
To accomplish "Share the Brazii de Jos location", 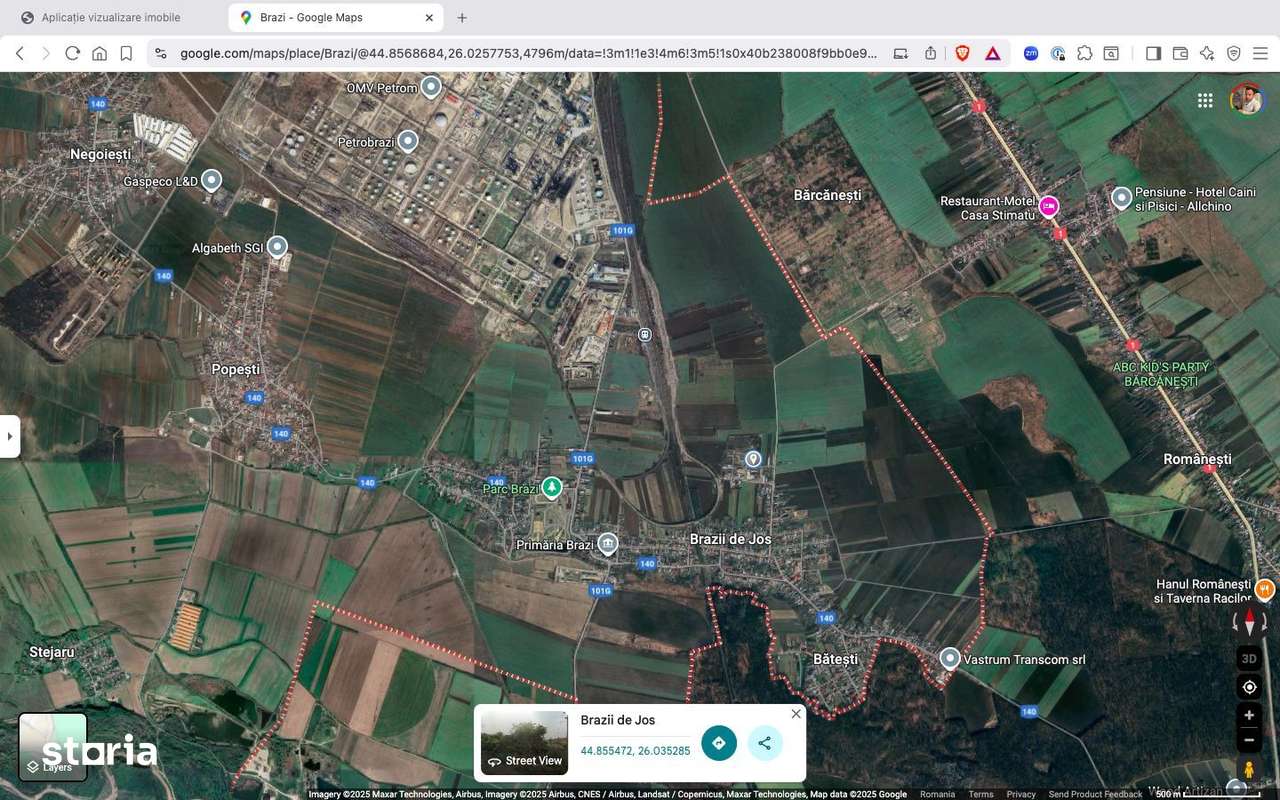I will [x=764, y=743].
